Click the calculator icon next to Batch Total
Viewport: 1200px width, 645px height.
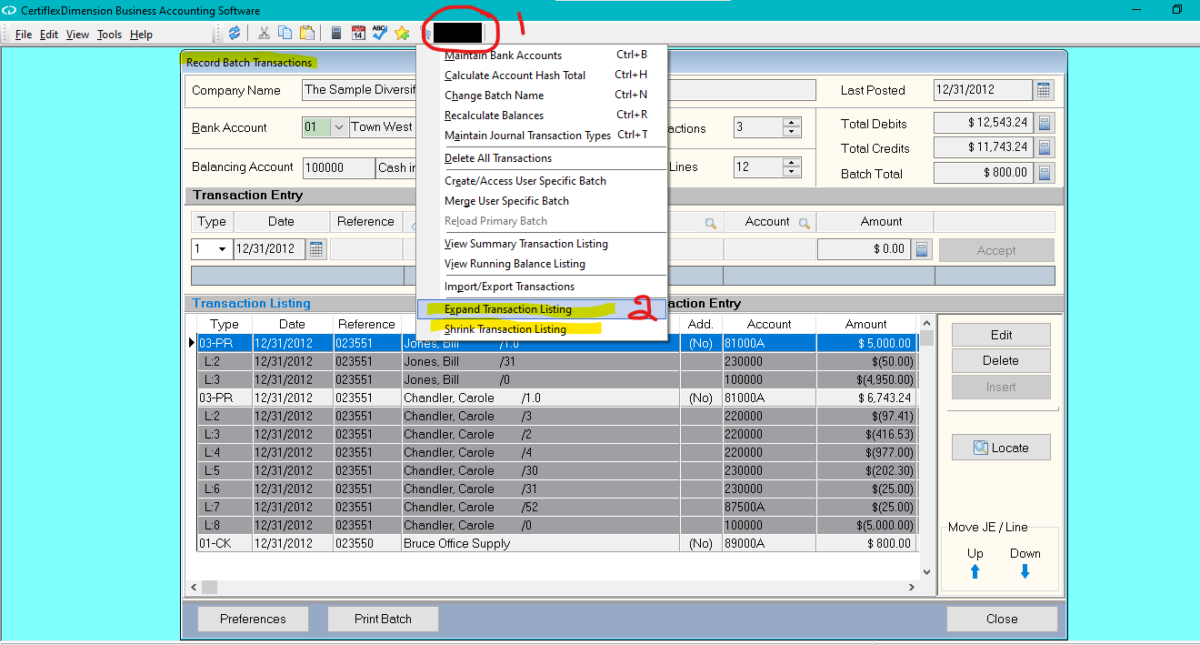pos(1043,171)
